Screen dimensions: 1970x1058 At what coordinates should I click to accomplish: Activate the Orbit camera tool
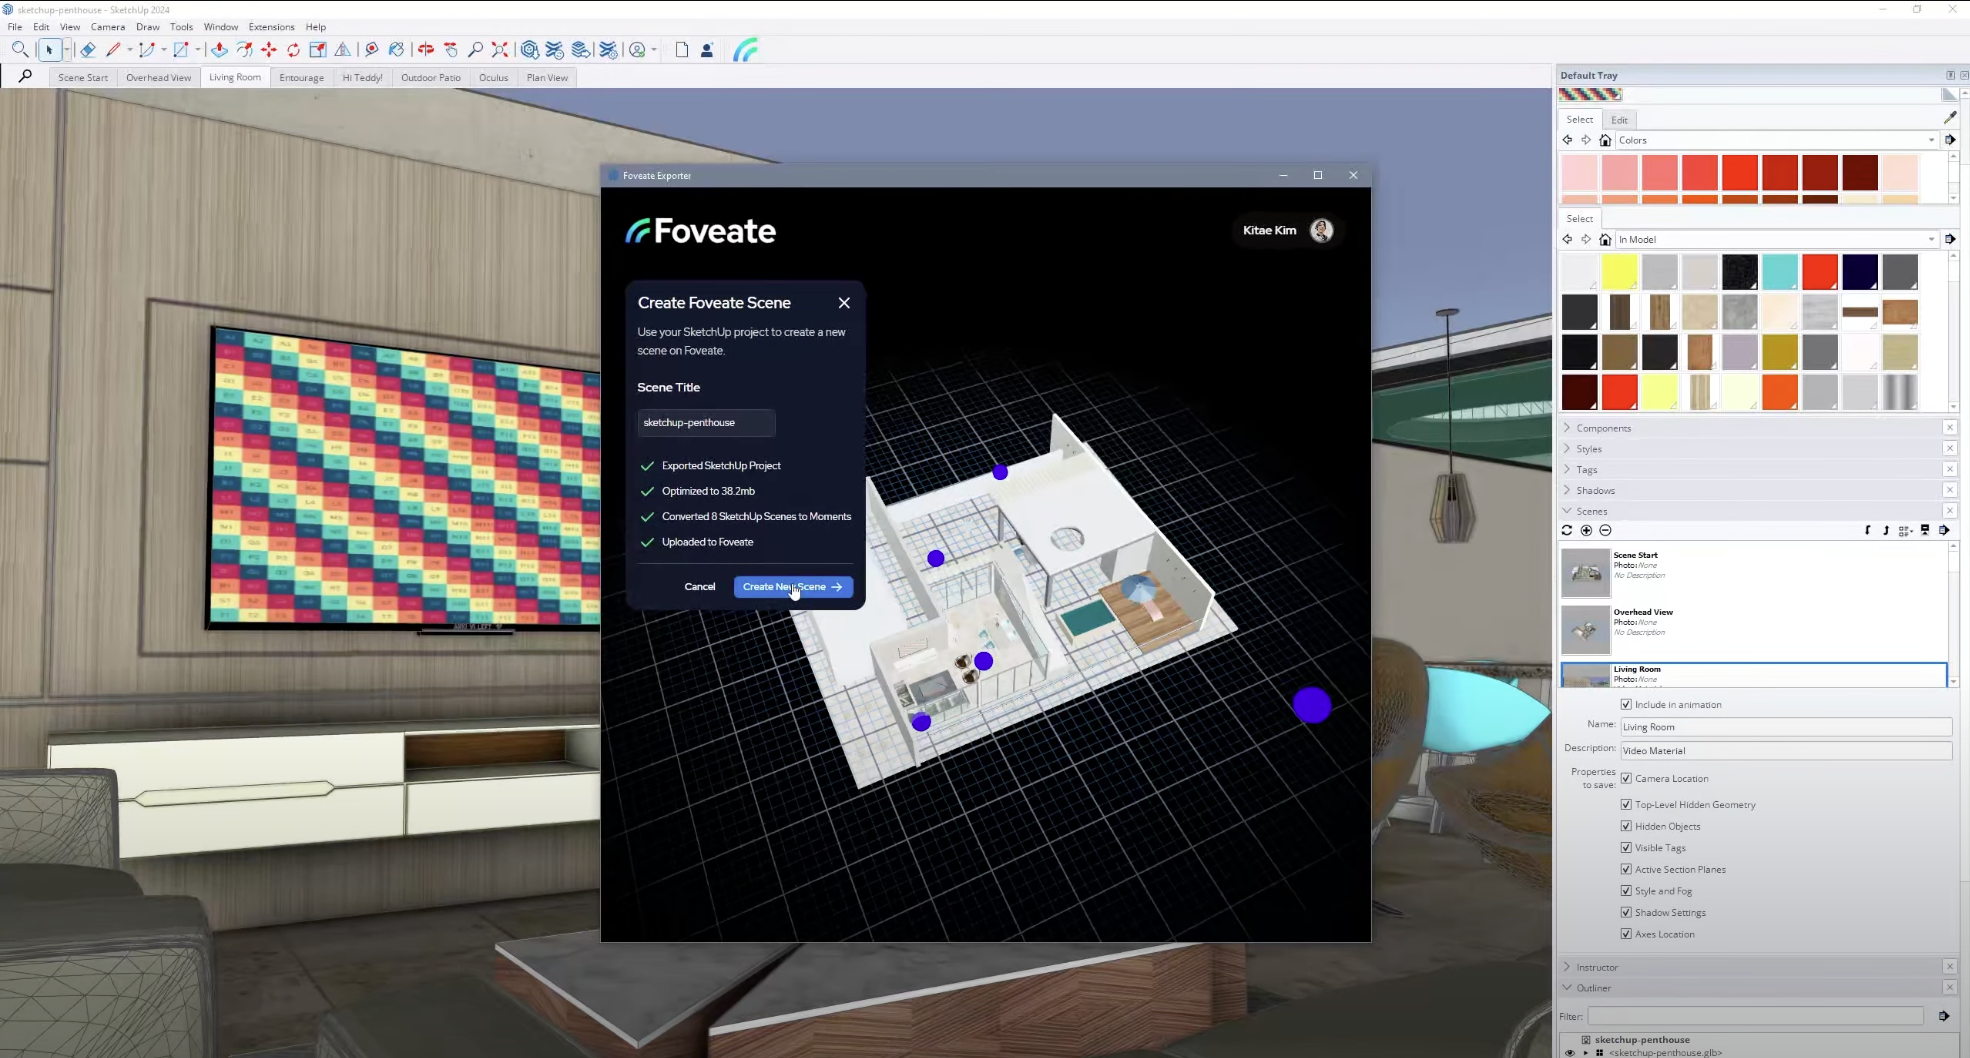coord(426,50)
